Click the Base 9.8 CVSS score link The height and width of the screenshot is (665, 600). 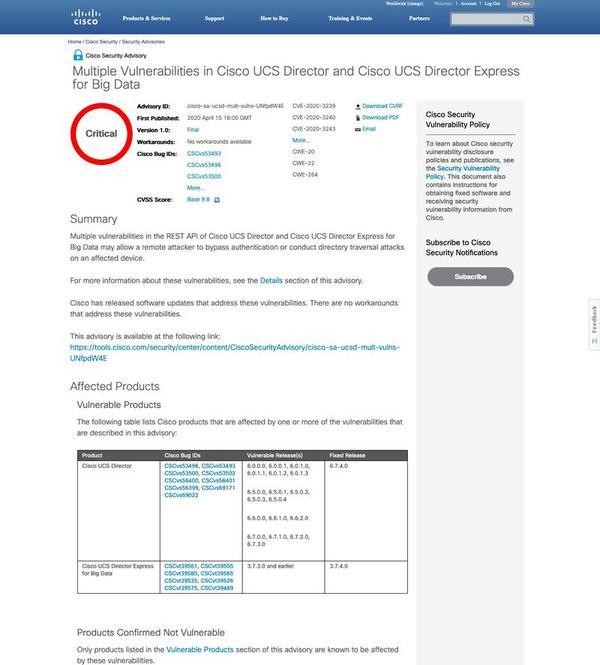click(198, 199)
